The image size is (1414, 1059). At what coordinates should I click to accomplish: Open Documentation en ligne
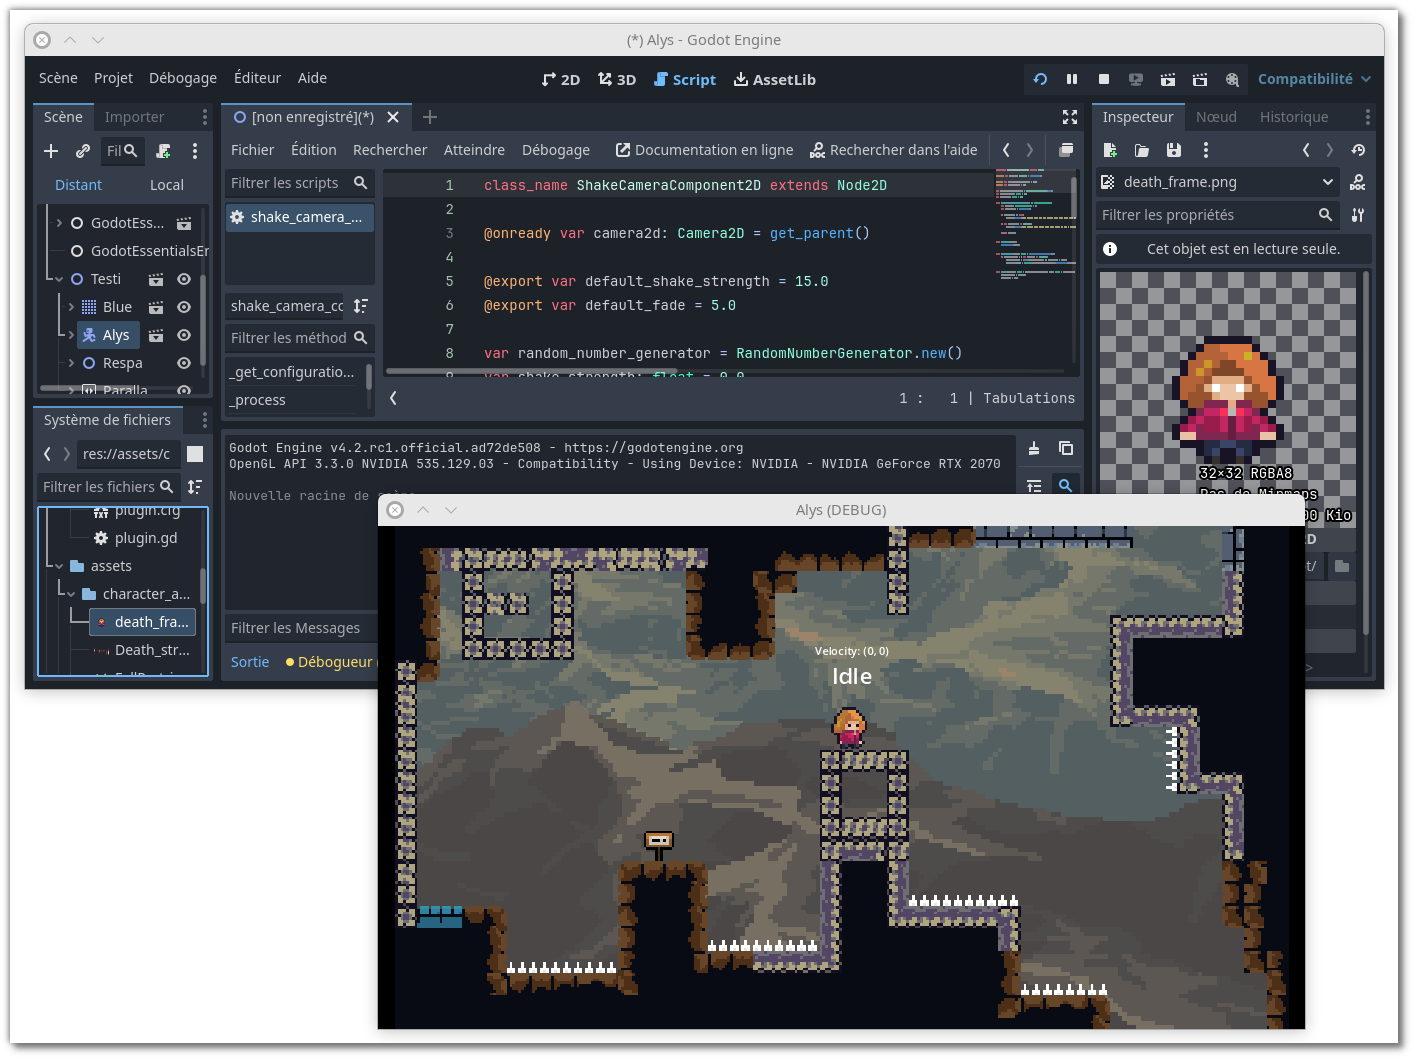click(x=705, y=150)
